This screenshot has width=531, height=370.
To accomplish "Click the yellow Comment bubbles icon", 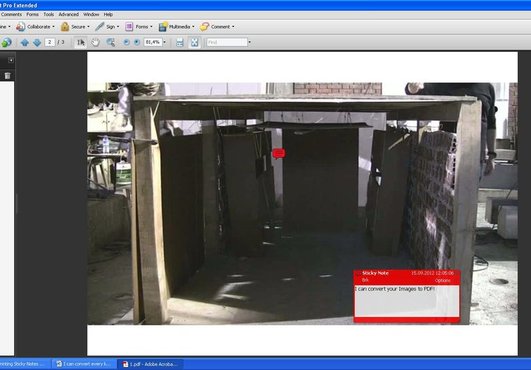I will click(204, 26).
